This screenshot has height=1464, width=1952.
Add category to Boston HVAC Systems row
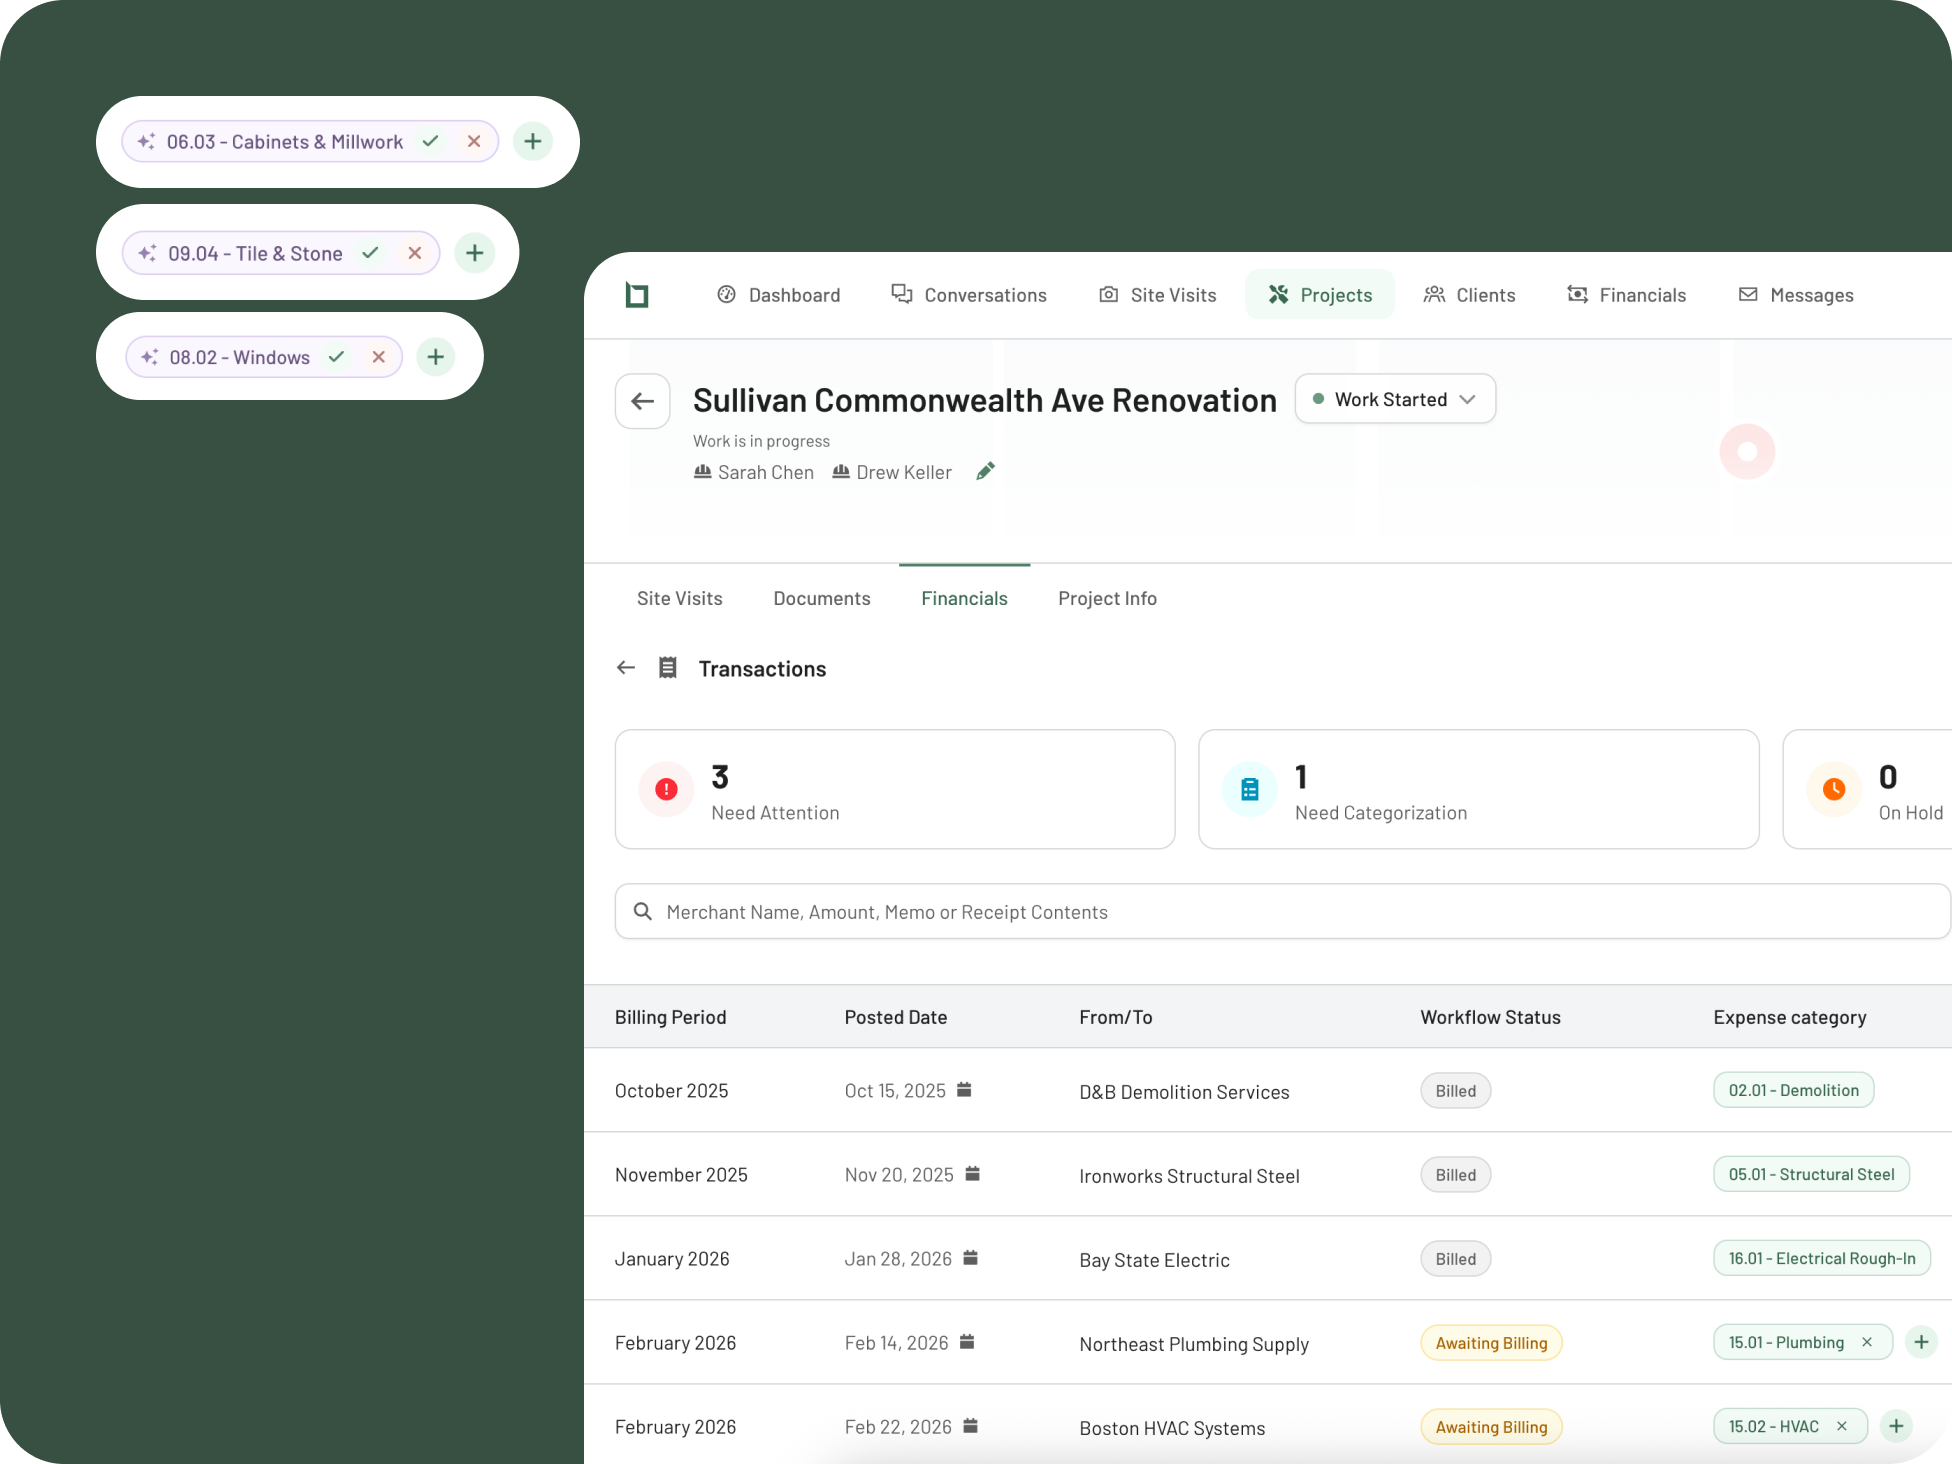1897,1426
